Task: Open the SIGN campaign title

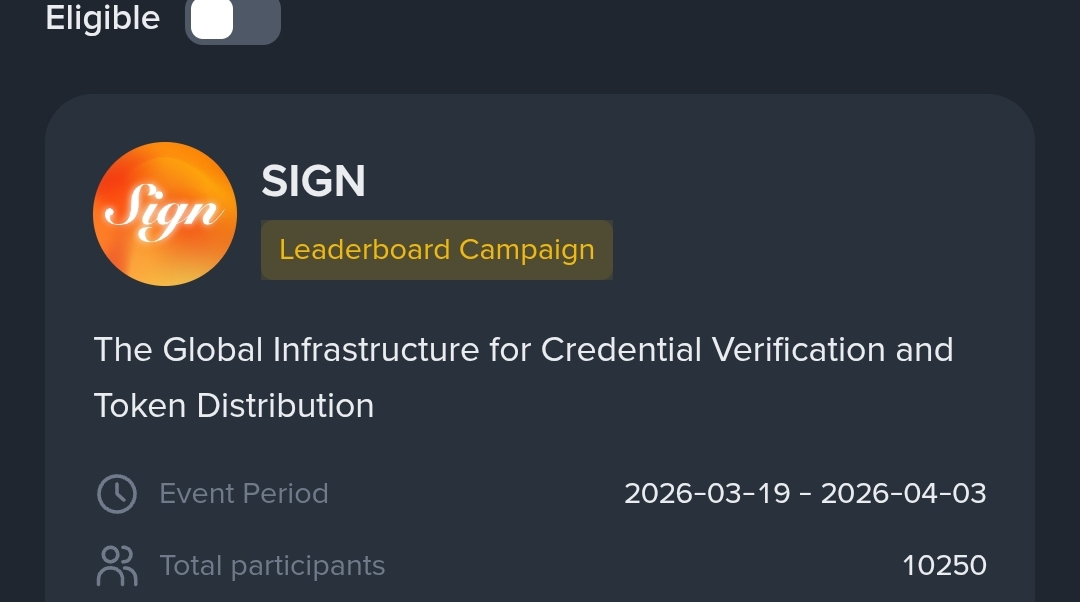Action: 313,181
